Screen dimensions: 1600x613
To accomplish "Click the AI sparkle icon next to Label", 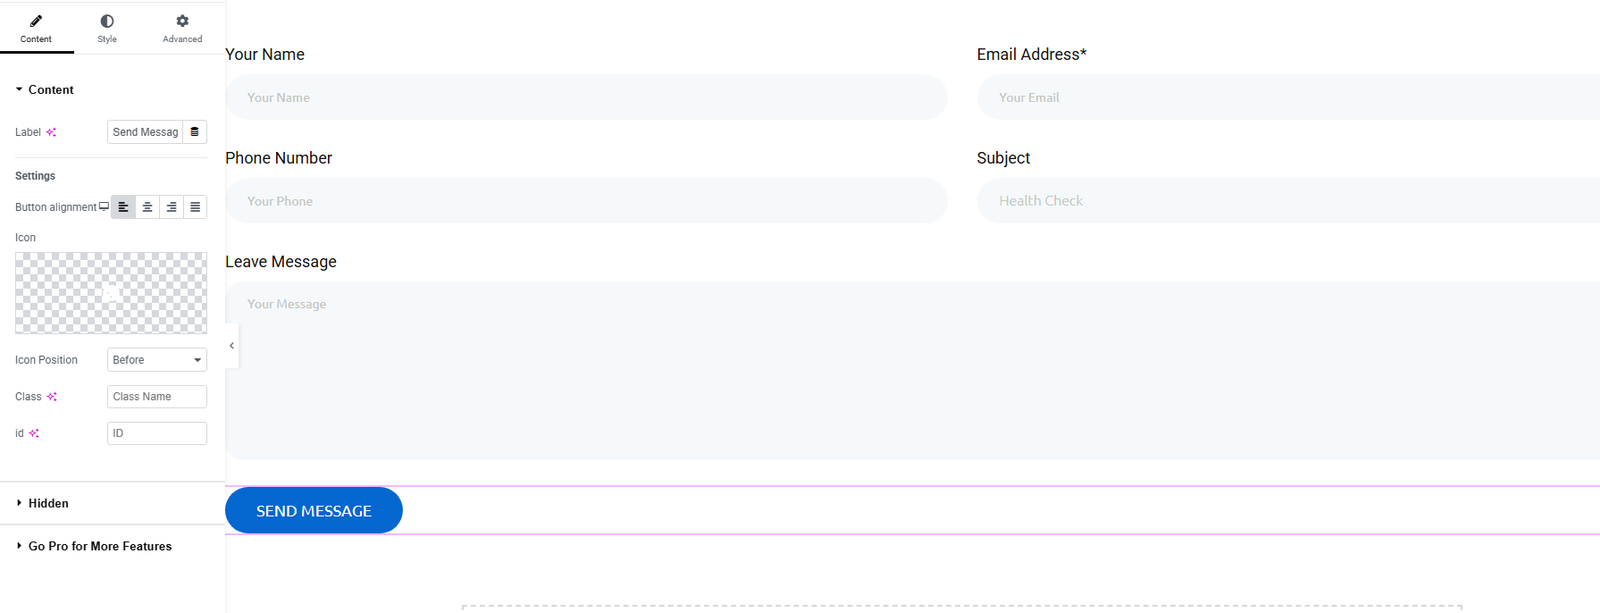I will 51,132.
